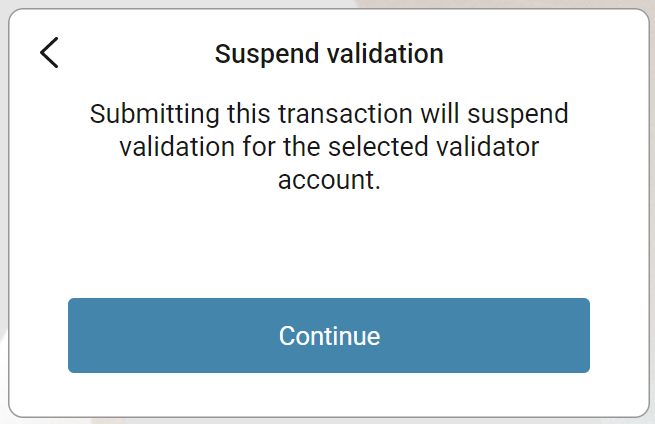The height and width of the screenshot is (424, 655).
Task: Proceed with the blue Continue button
Action: [x=329, y=335]
